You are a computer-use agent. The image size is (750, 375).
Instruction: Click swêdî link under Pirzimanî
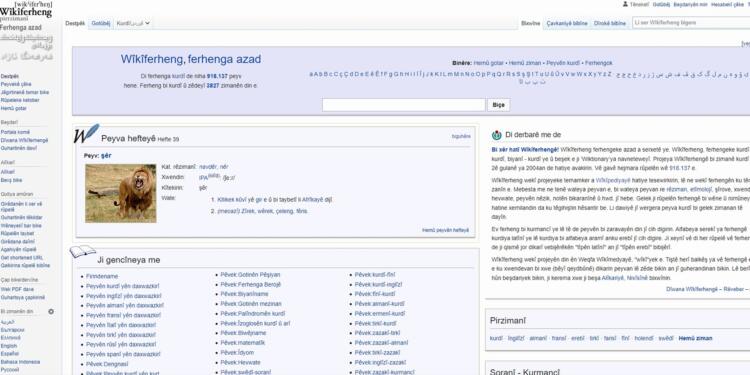[x=666, y=338]
